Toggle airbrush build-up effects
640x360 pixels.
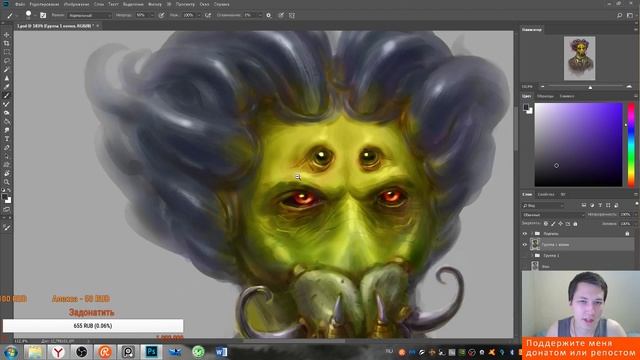[x=208, y=15]
